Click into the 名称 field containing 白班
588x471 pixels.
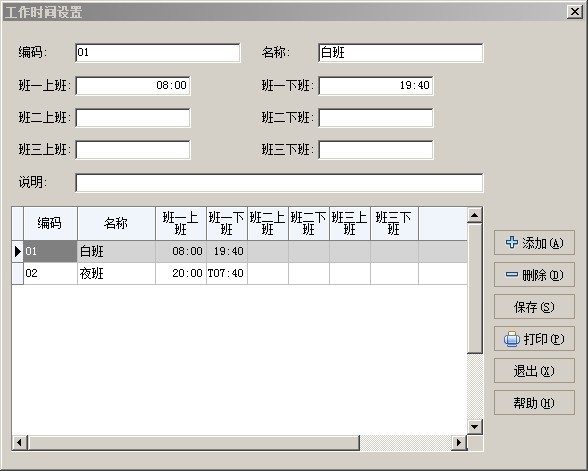[400, 53]
